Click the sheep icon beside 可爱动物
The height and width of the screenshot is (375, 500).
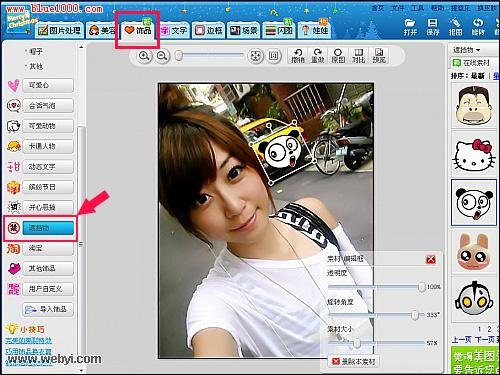14,126
